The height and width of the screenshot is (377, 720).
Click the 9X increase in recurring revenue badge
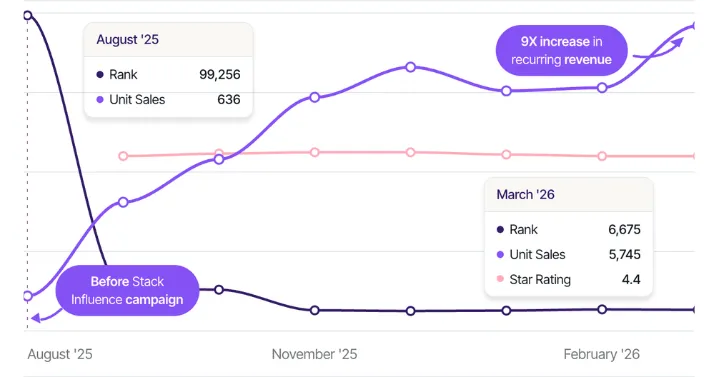click(x=562, y=51)
